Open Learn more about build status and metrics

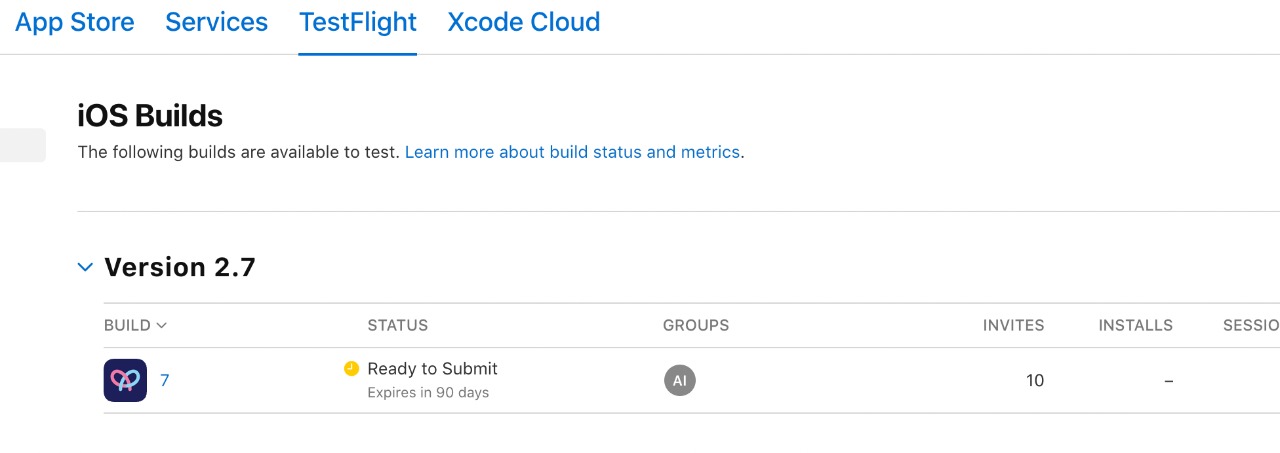pos(572,152)
